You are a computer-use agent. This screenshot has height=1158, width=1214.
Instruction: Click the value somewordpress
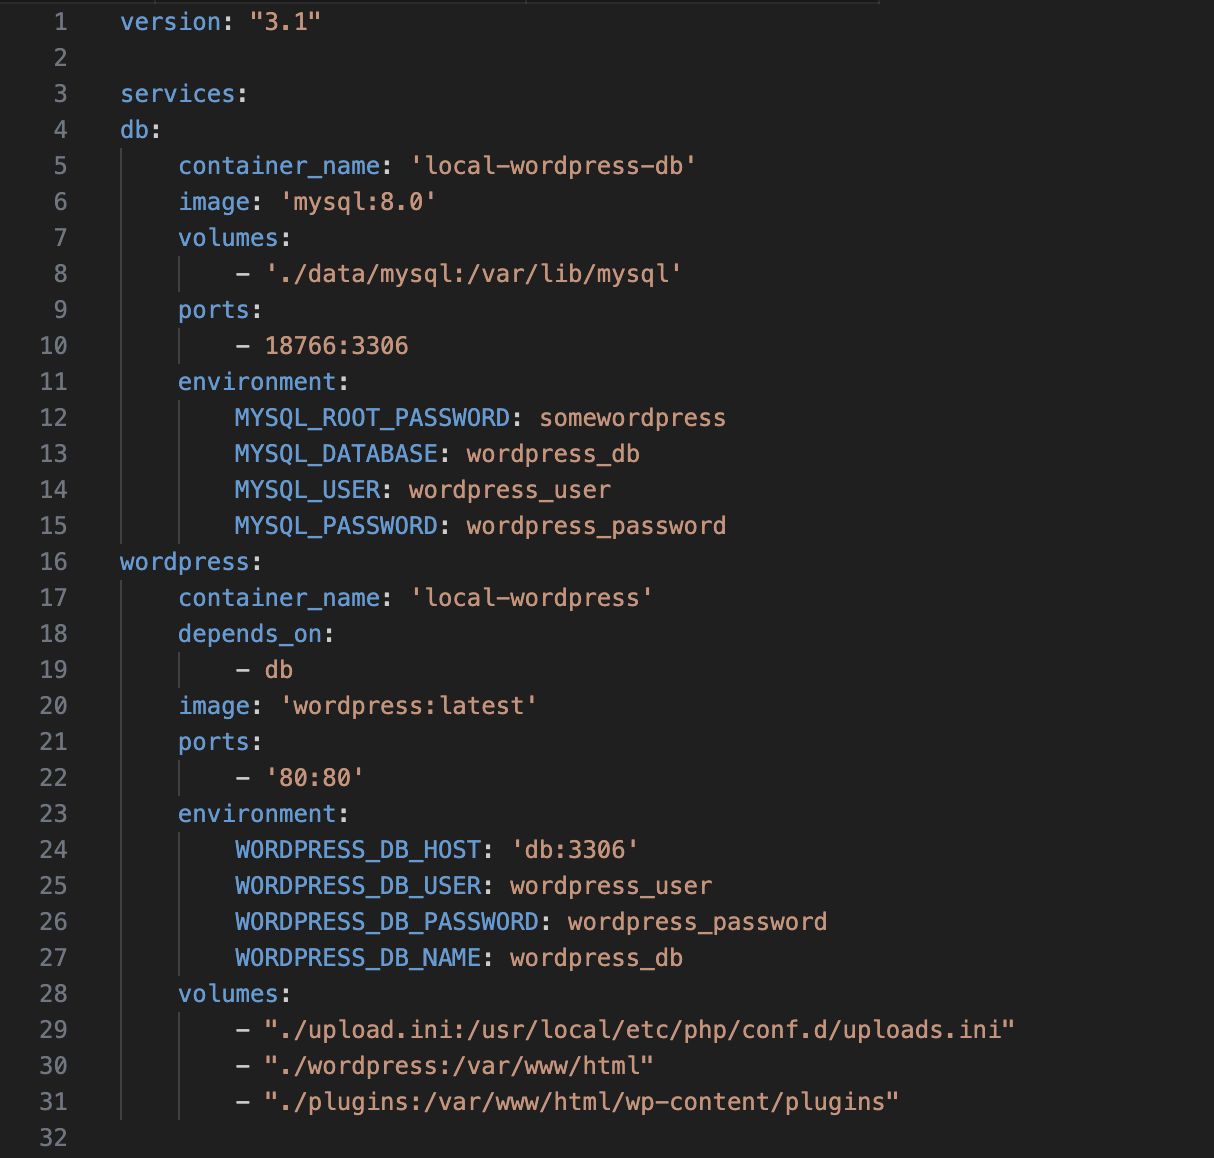pyautogui.click(x=632, y=418)
